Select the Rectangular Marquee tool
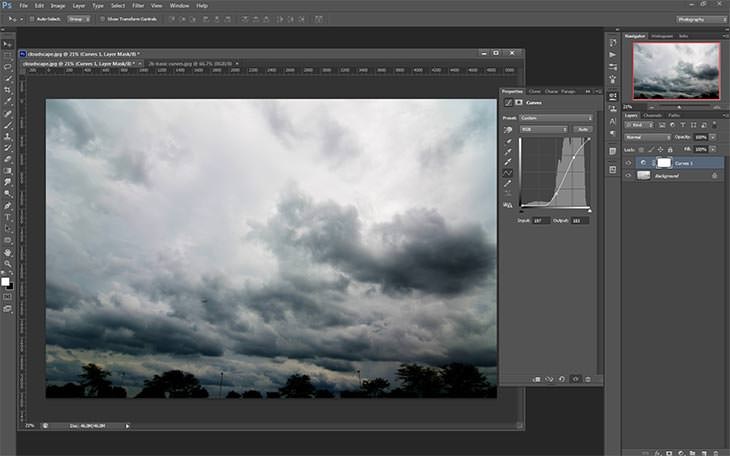730x456 pixels. (7, 56)
